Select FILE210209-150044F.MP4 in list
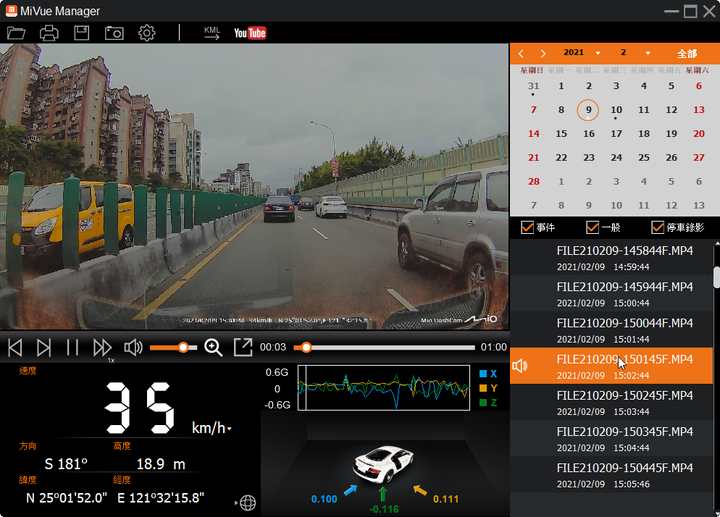 611,330
